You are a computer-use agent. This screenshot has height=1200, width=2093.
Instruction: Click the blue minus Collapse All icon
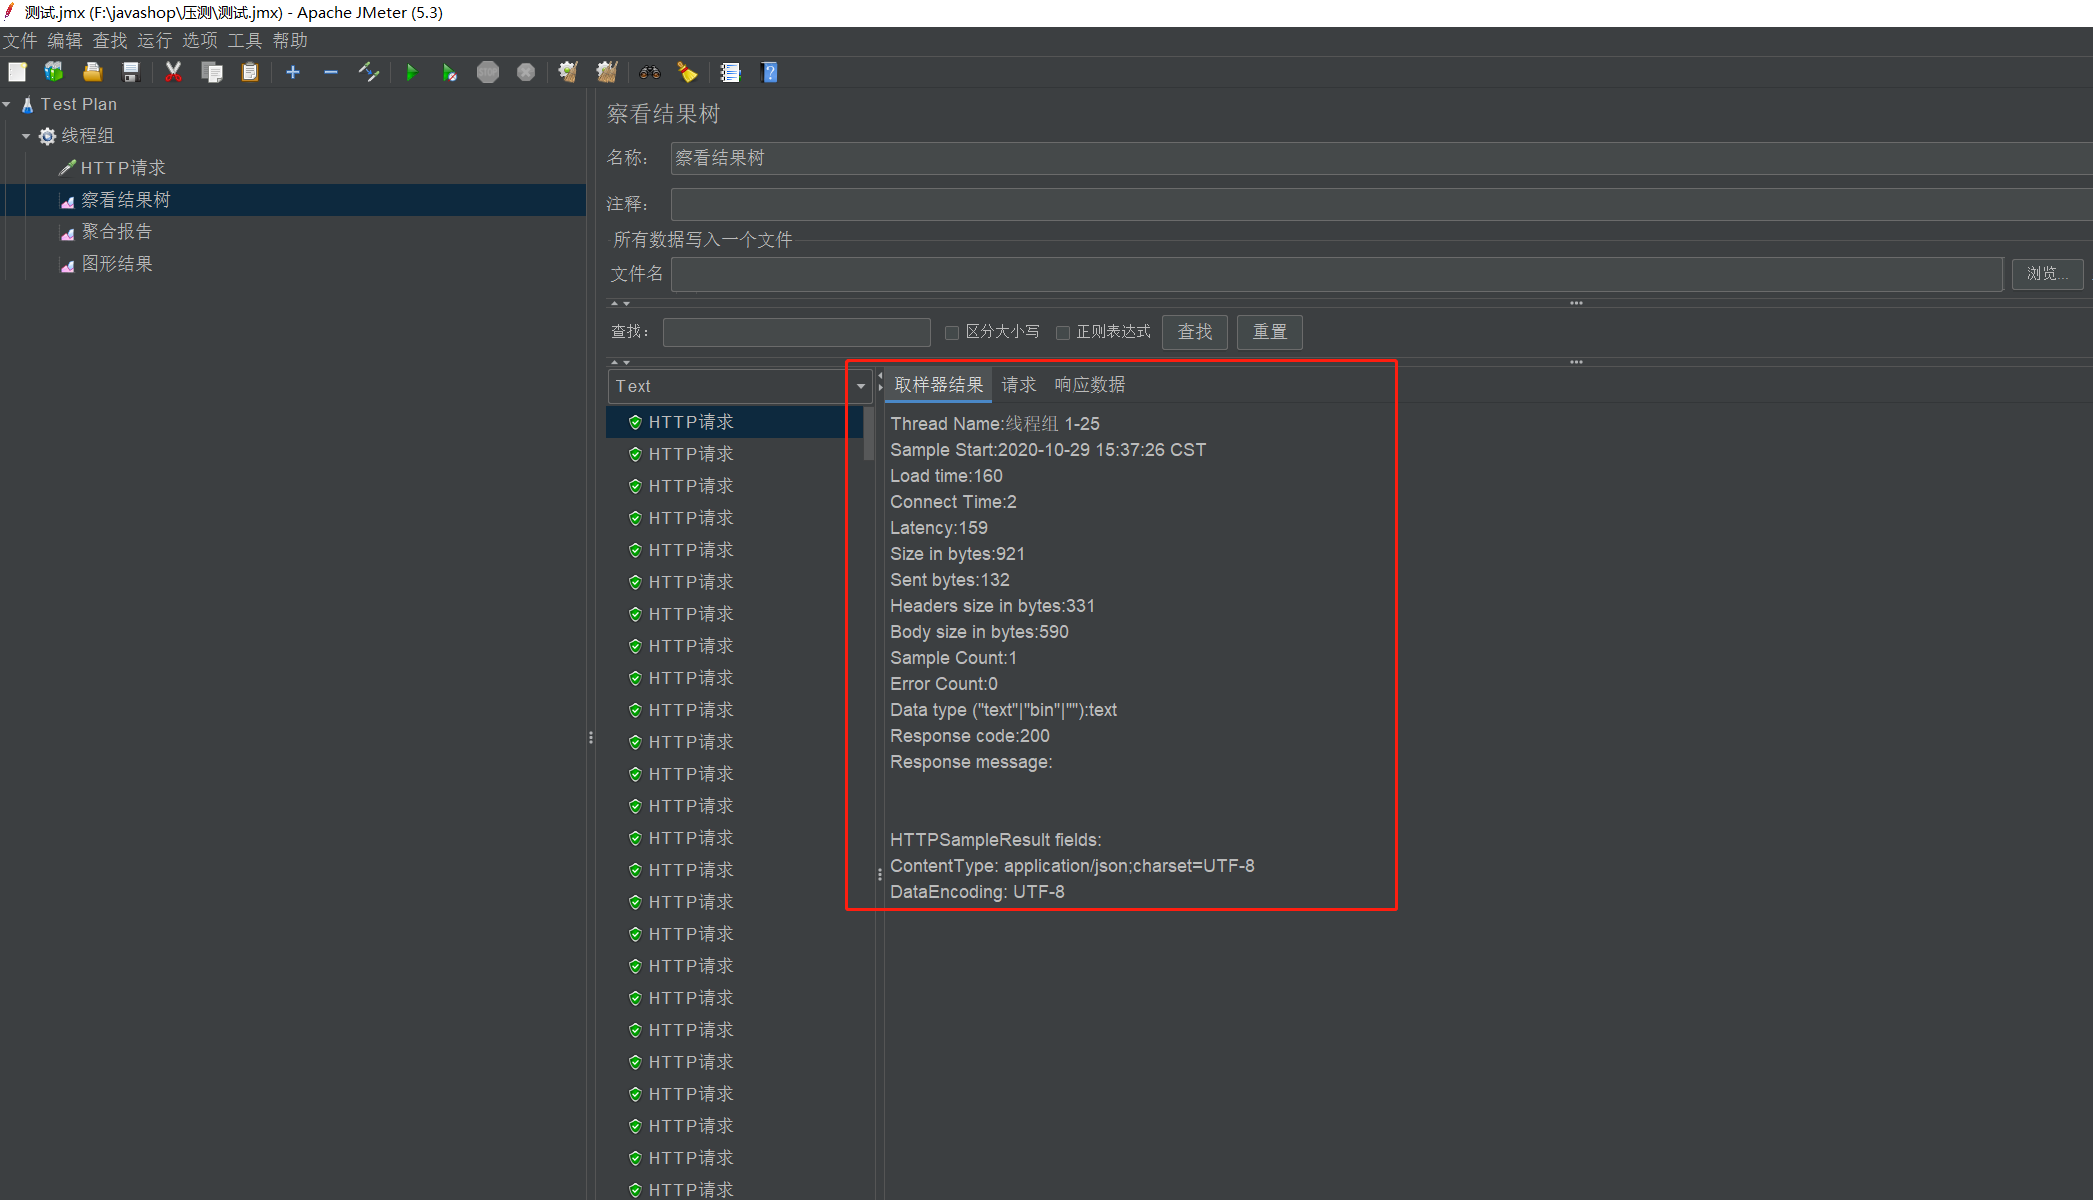click(331, 72)
